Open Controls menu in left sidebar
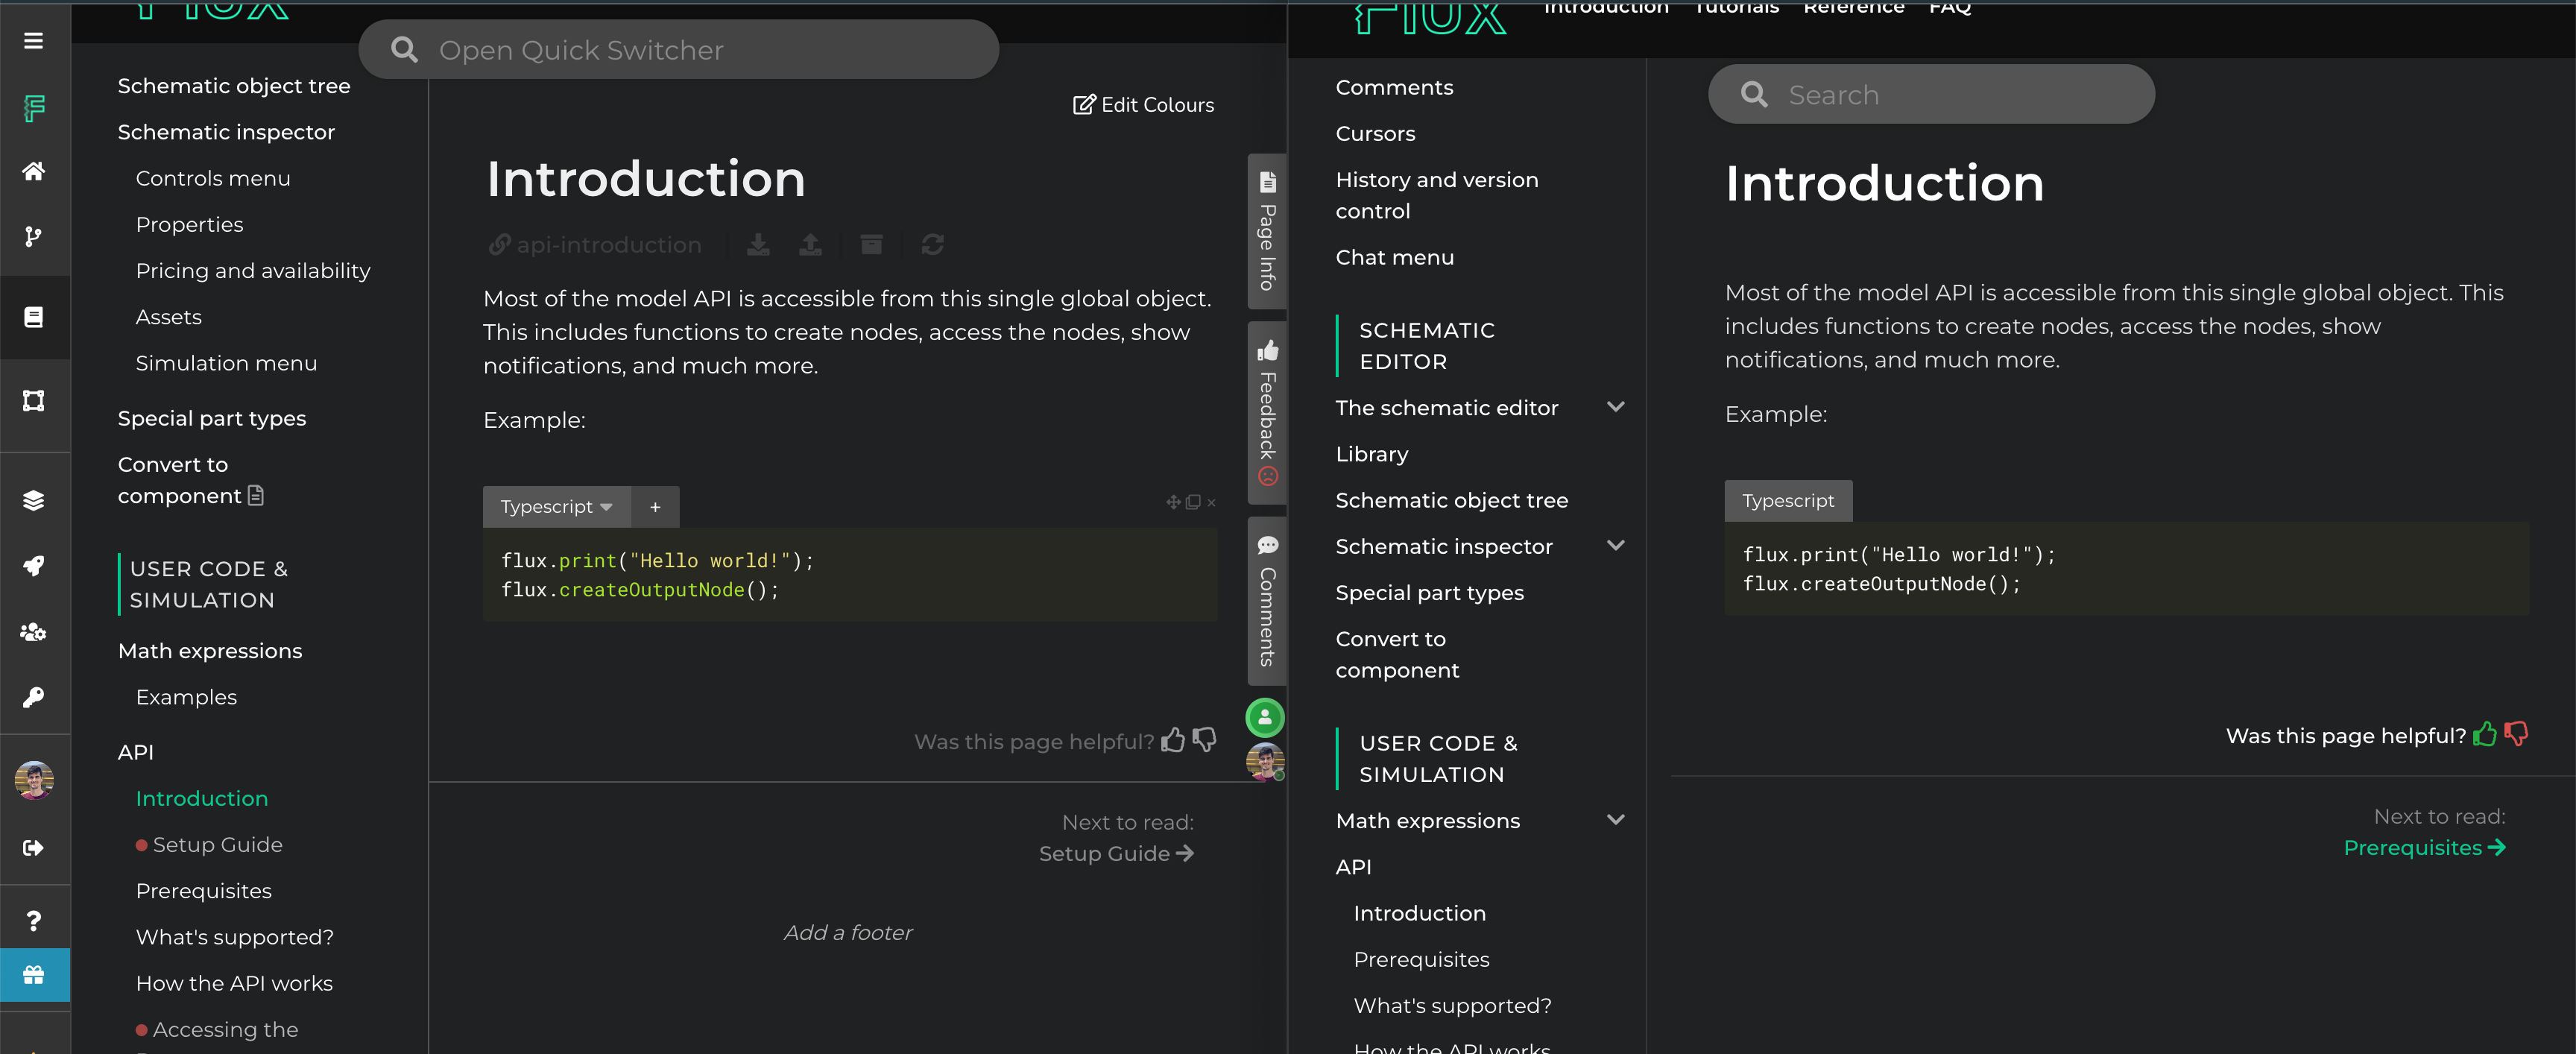Image resolution: width=2576 pixels, height=1054 pixels. [213, 179]
